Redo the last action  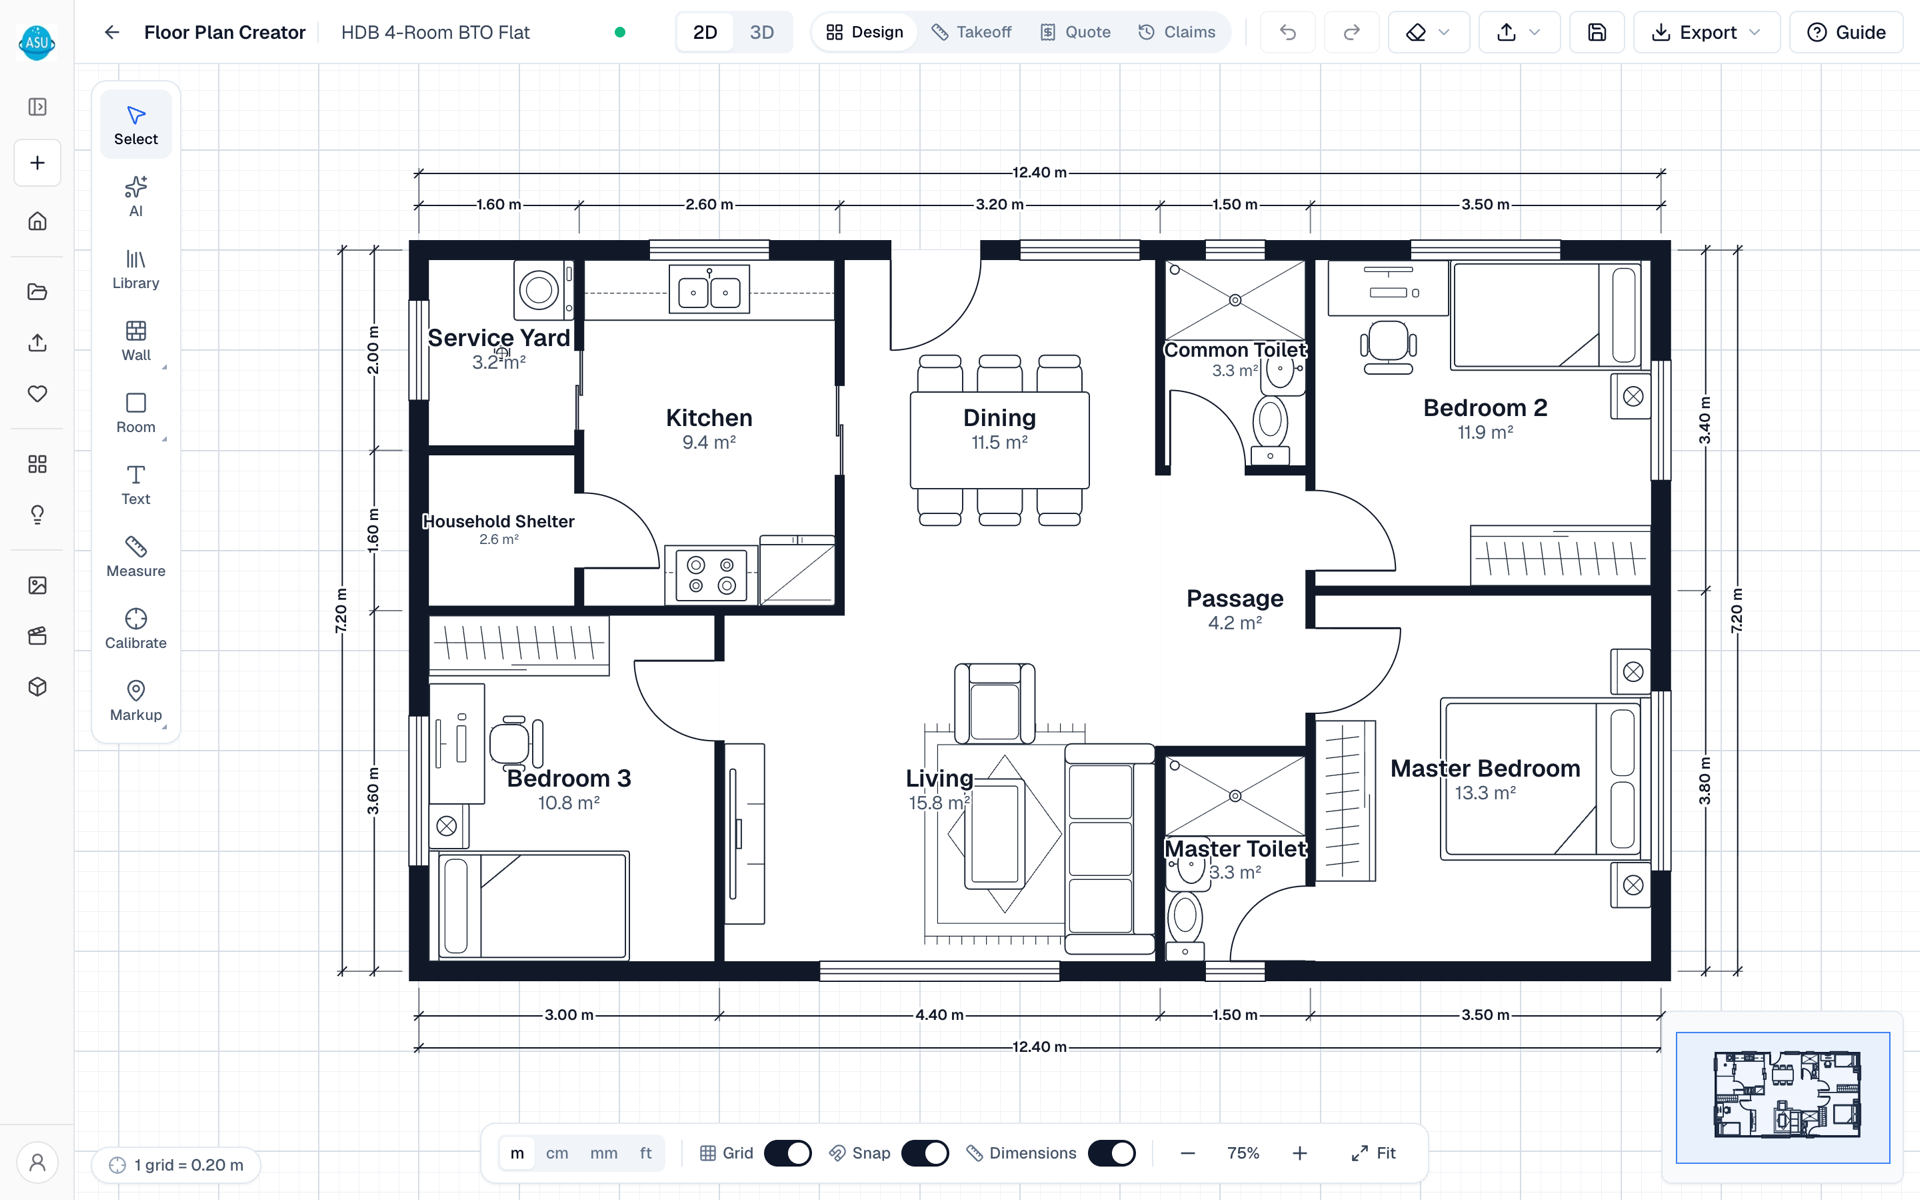pyautogui.click(x=1351, y=32)
